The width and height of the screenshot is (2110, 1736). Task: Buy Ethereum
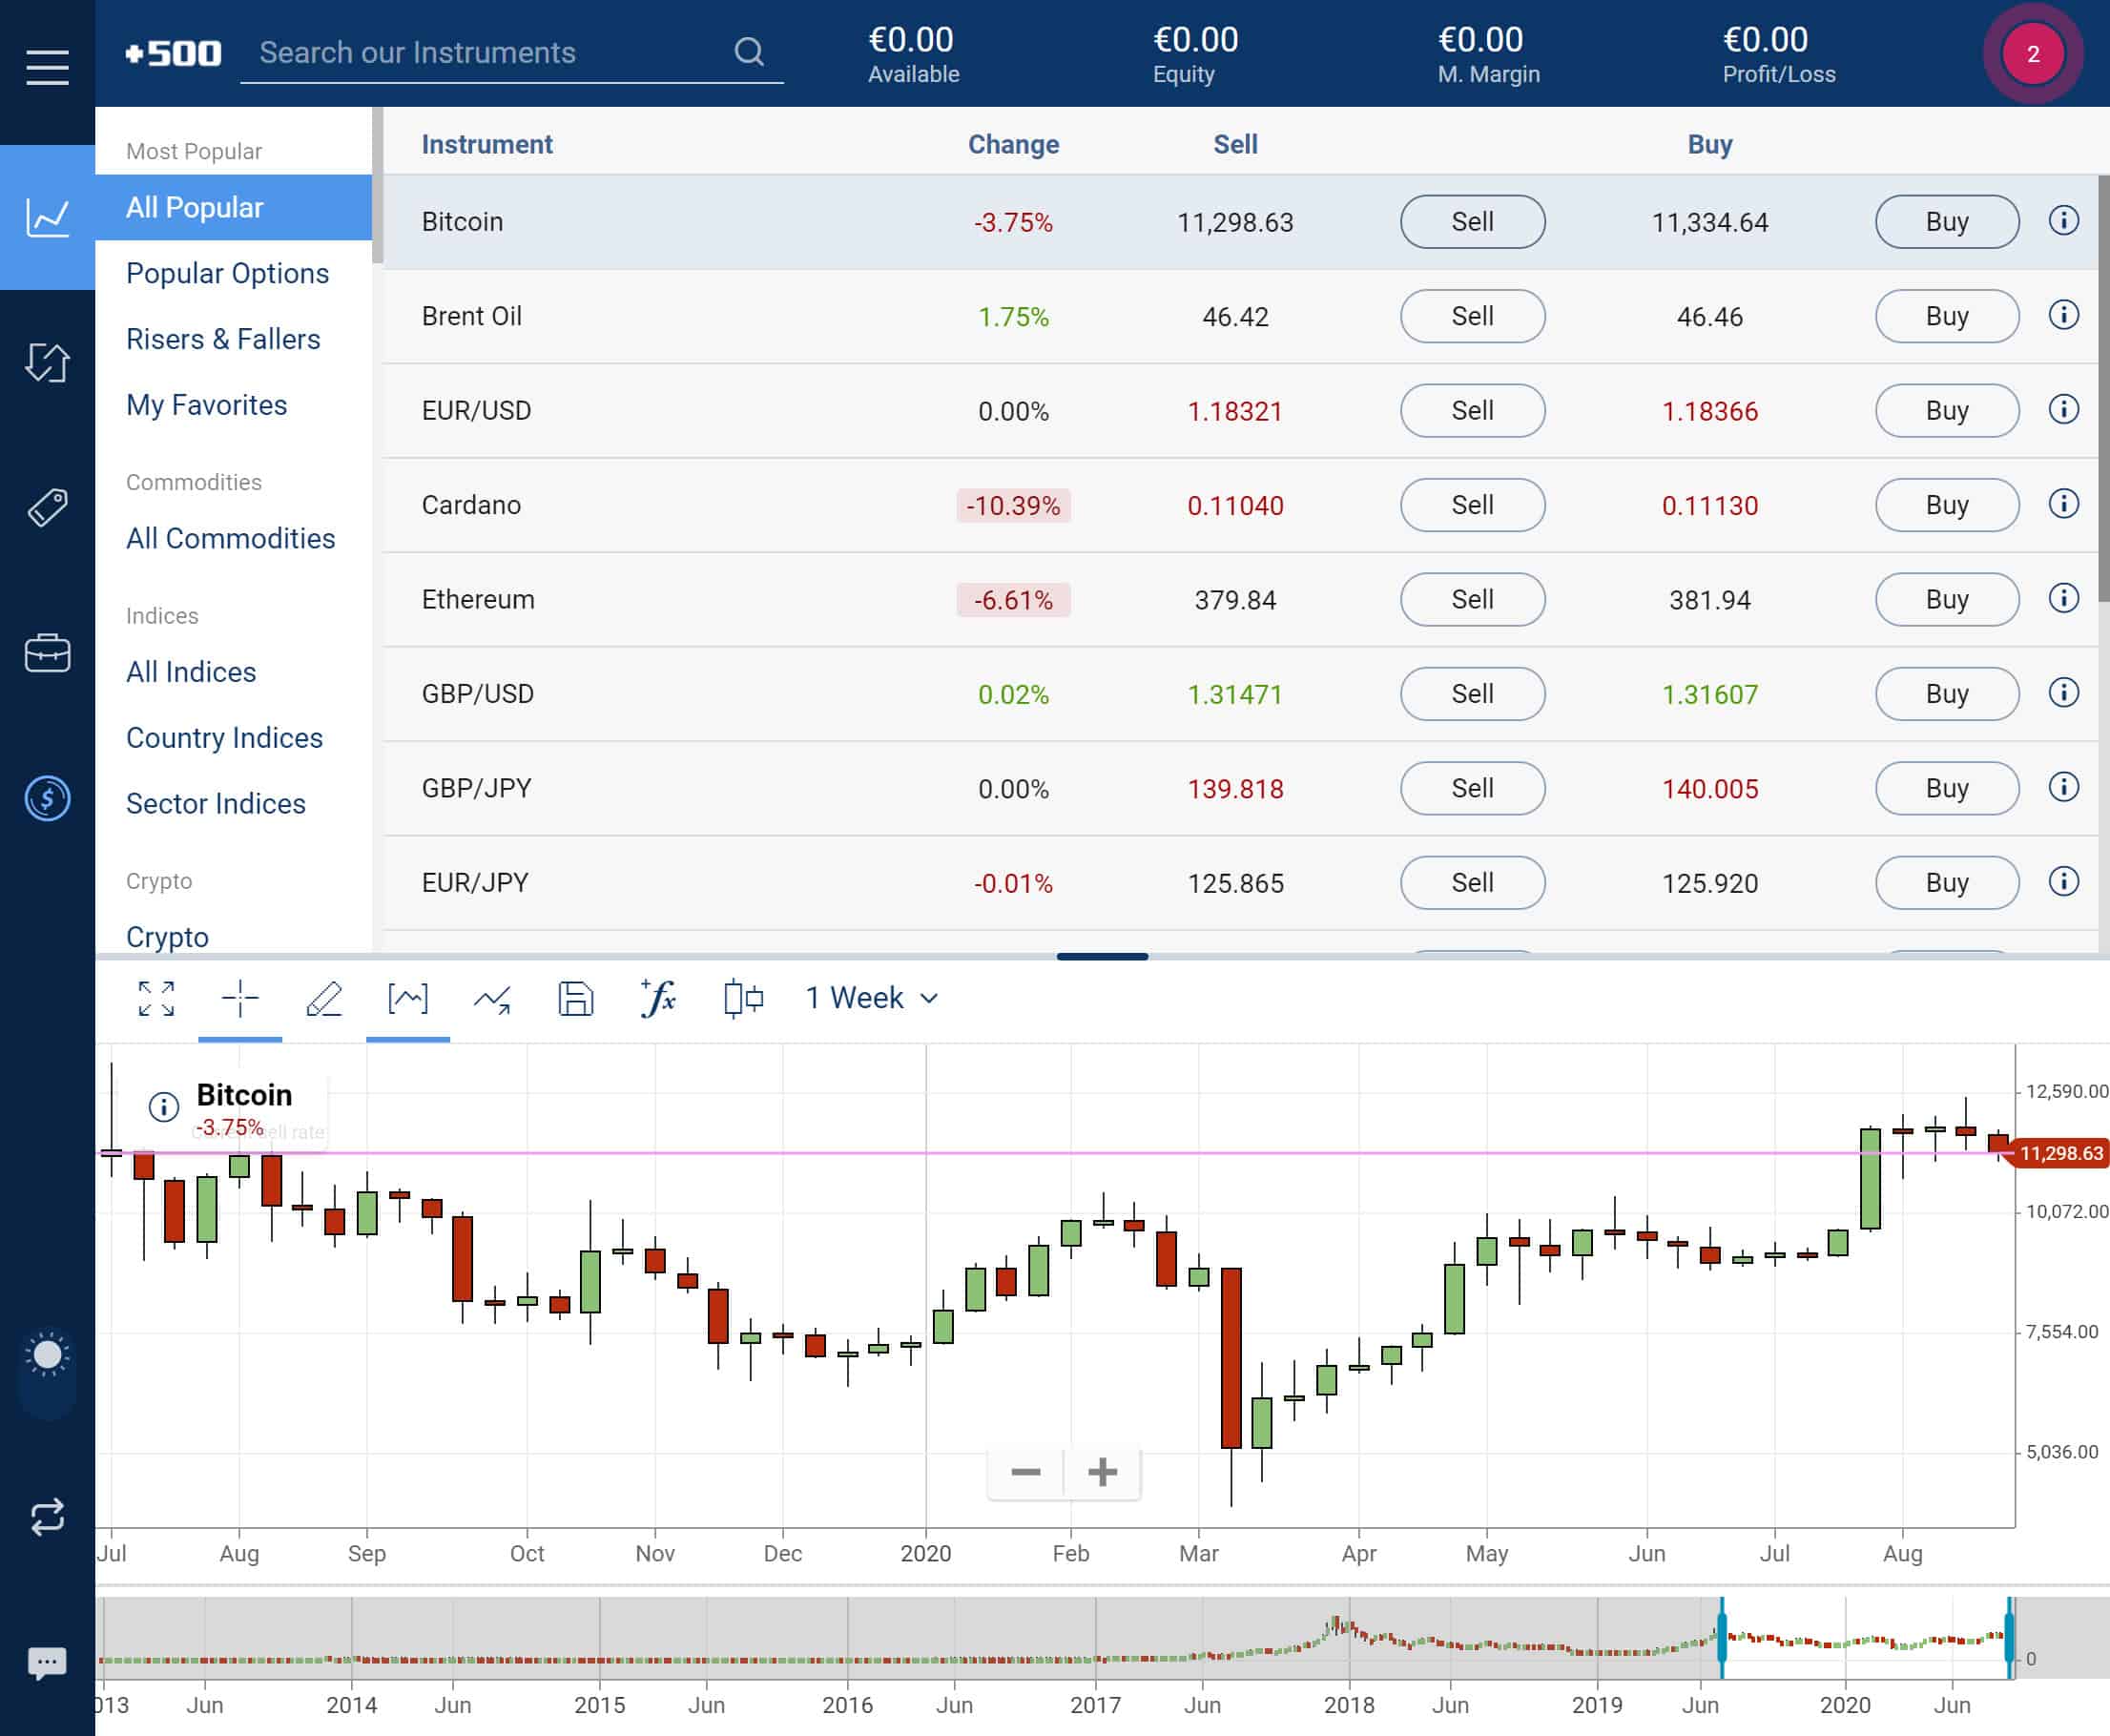pos(1947,599)
